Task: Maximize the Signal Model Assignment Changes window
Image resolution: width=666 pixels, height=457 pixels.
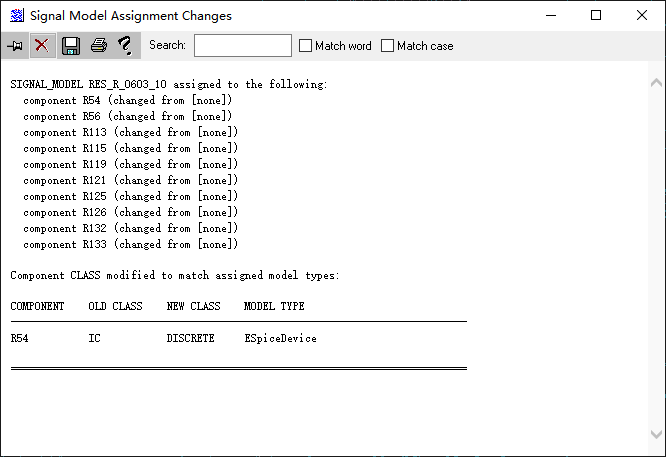Action: point(596,16)
